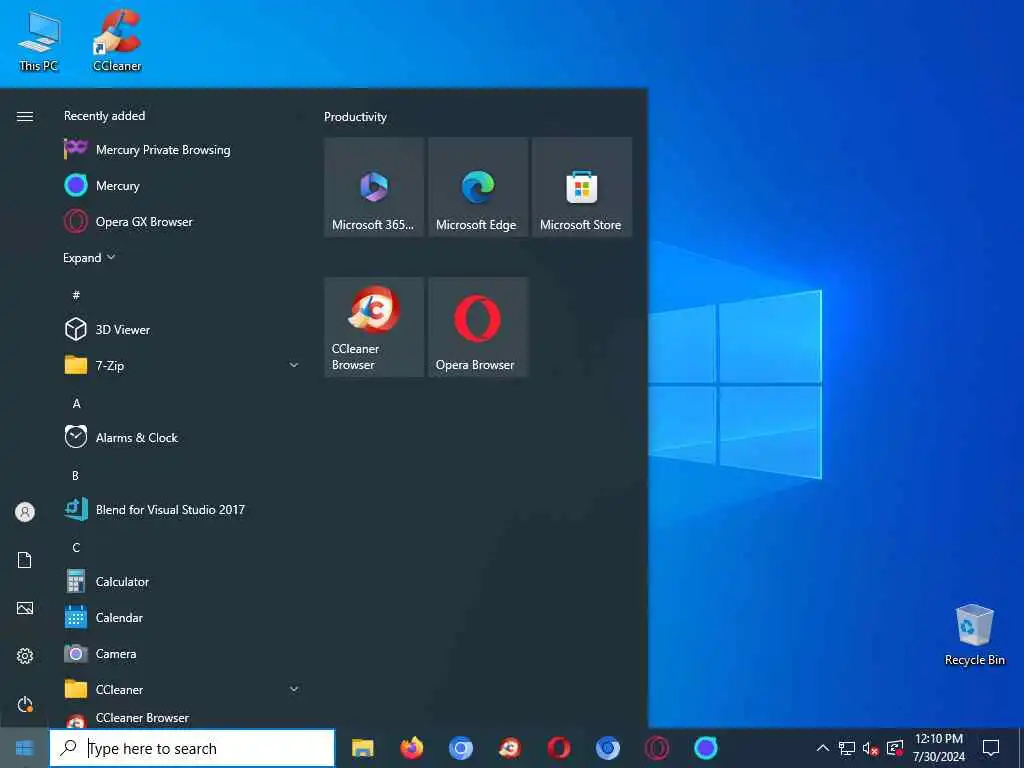The image size is (1024, 768).
Task: Click the A letter header in app list
Action: click(x=76, y=404)
